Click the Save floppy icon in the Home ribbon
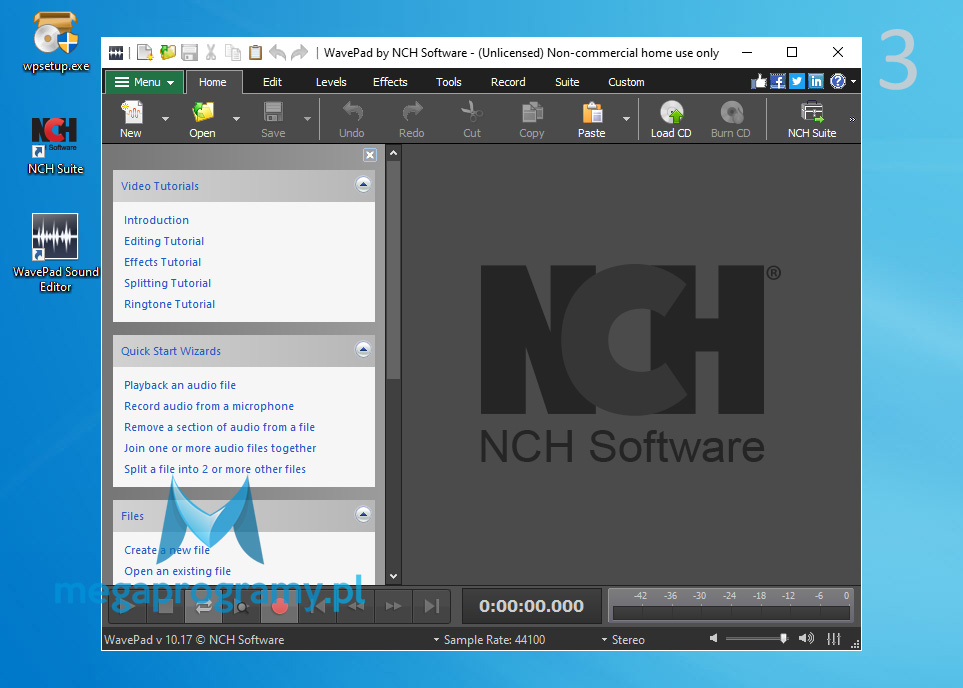 point(273,113)
